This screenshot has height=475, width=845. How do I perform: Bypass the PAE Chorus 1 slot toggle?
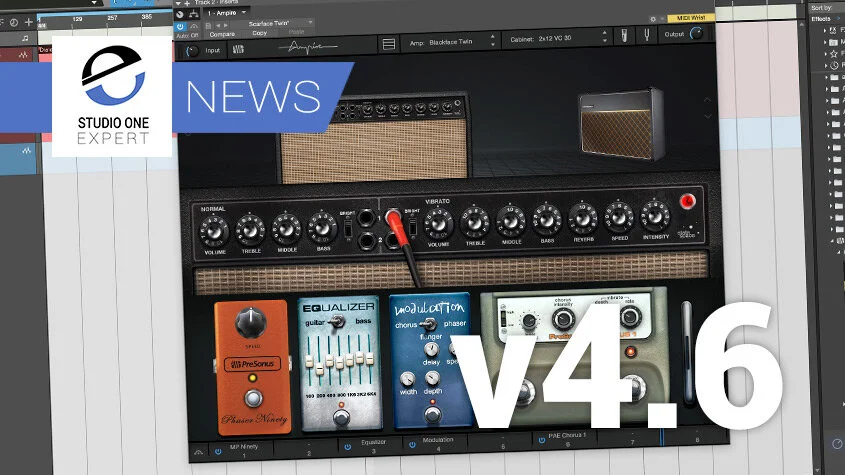coord(542,440)
